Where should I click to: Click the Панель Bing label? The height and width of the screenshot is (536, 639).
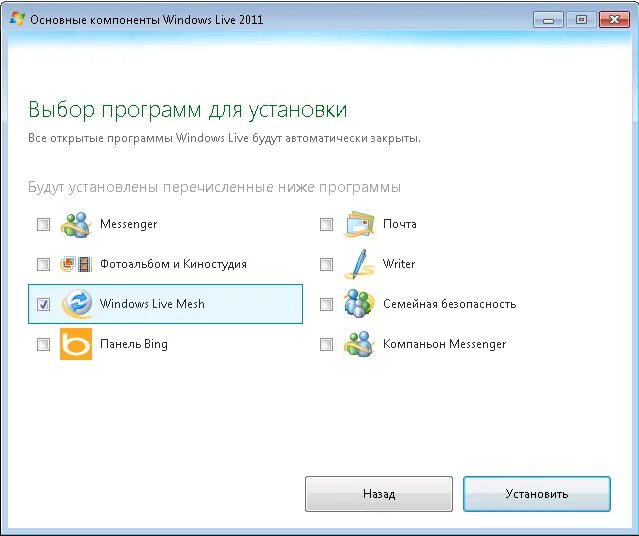(x=134, y=344)
